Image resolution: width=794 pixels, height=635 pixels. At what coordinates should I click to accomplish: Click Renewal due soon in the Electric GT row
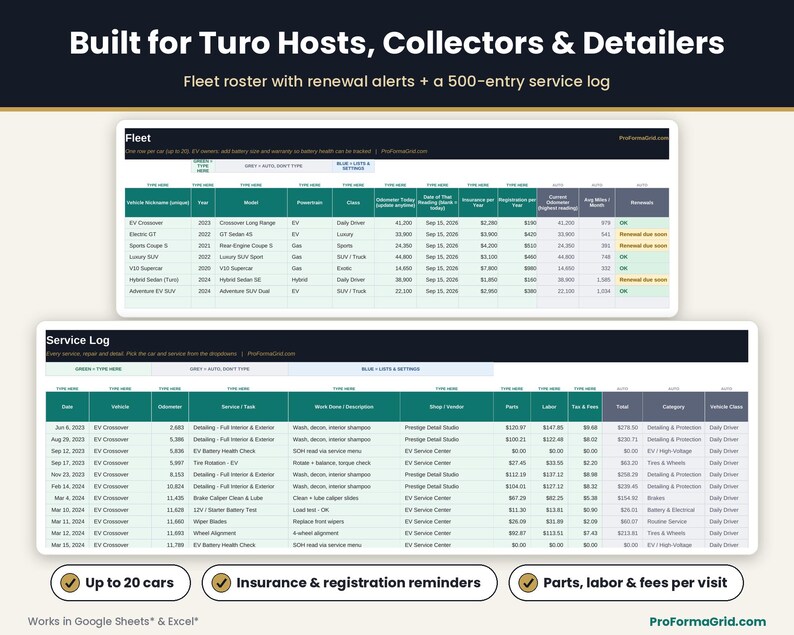coord(643,234)
